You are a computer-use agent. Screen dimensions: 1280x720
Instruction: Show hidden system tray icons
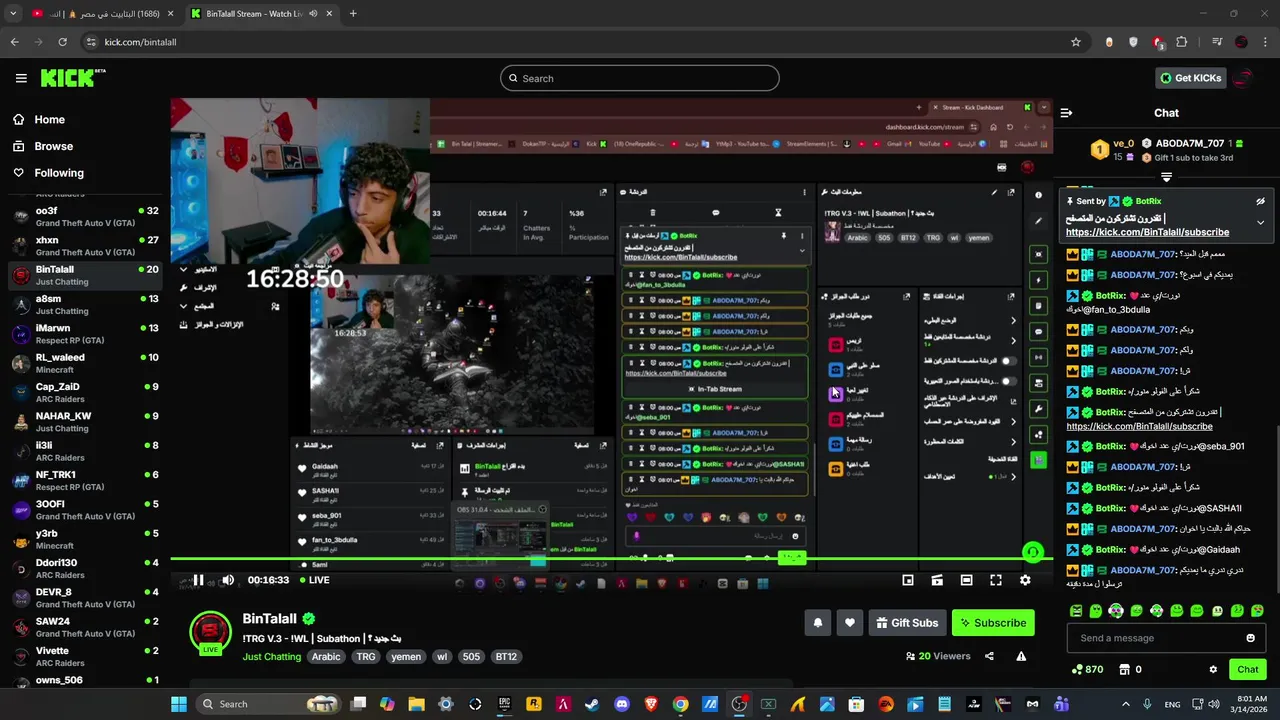tap(1125, 704)
